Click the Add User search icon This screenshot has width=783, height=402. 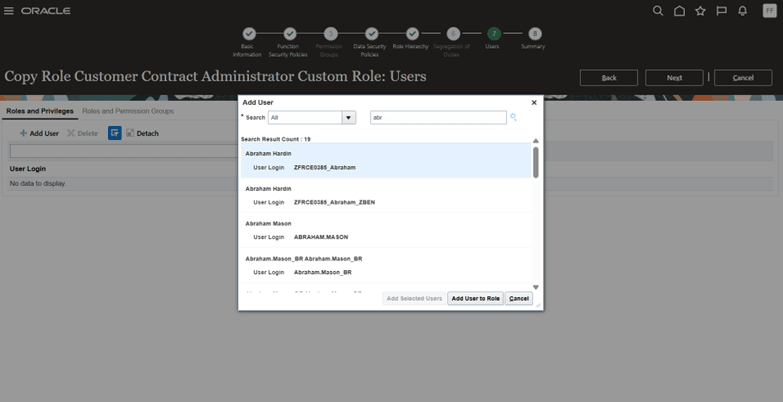[x=513, y=117]
